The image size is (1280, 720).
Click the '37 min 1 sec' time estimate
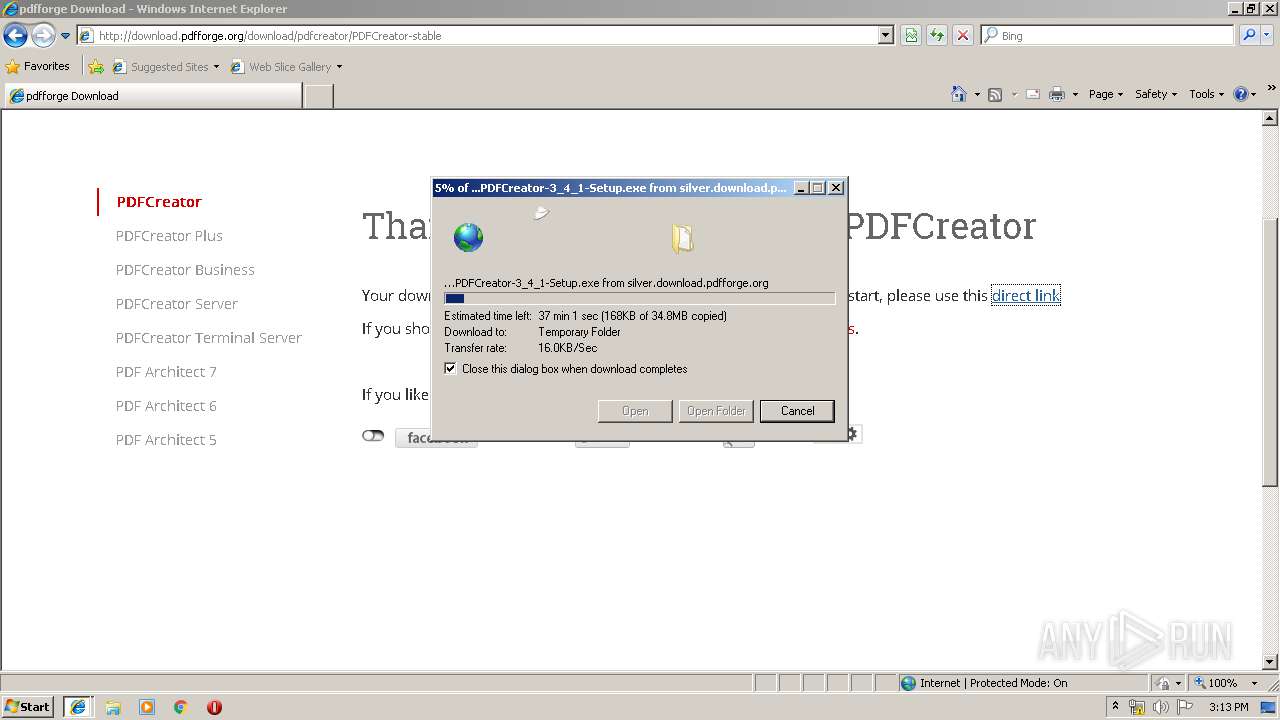coord(567,316)
